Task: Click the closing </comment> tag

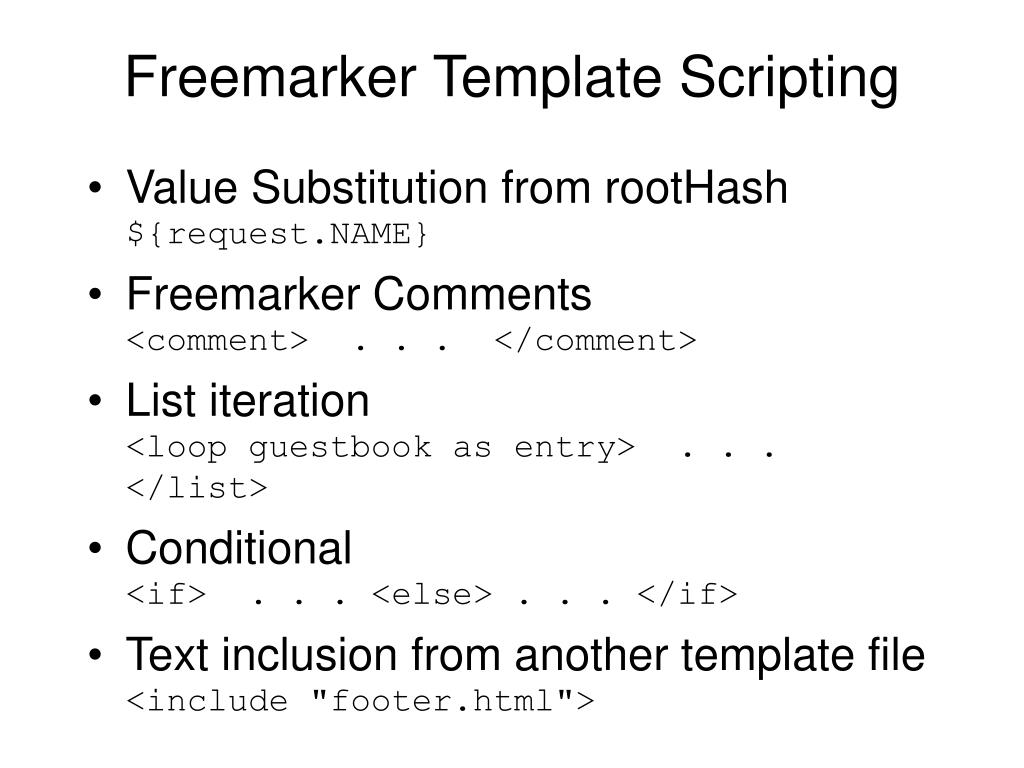Action: coord(596,340)
